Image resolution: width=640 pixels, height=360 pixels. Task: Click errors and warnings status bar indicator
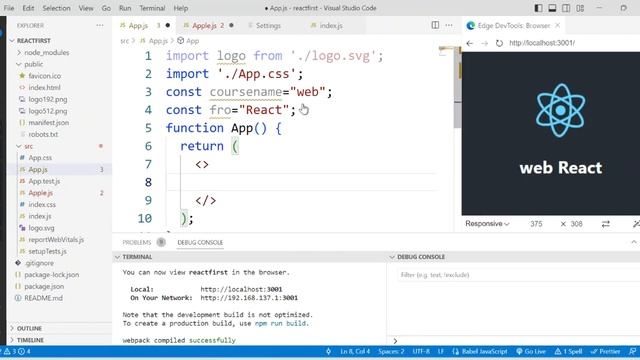[17, 351]
